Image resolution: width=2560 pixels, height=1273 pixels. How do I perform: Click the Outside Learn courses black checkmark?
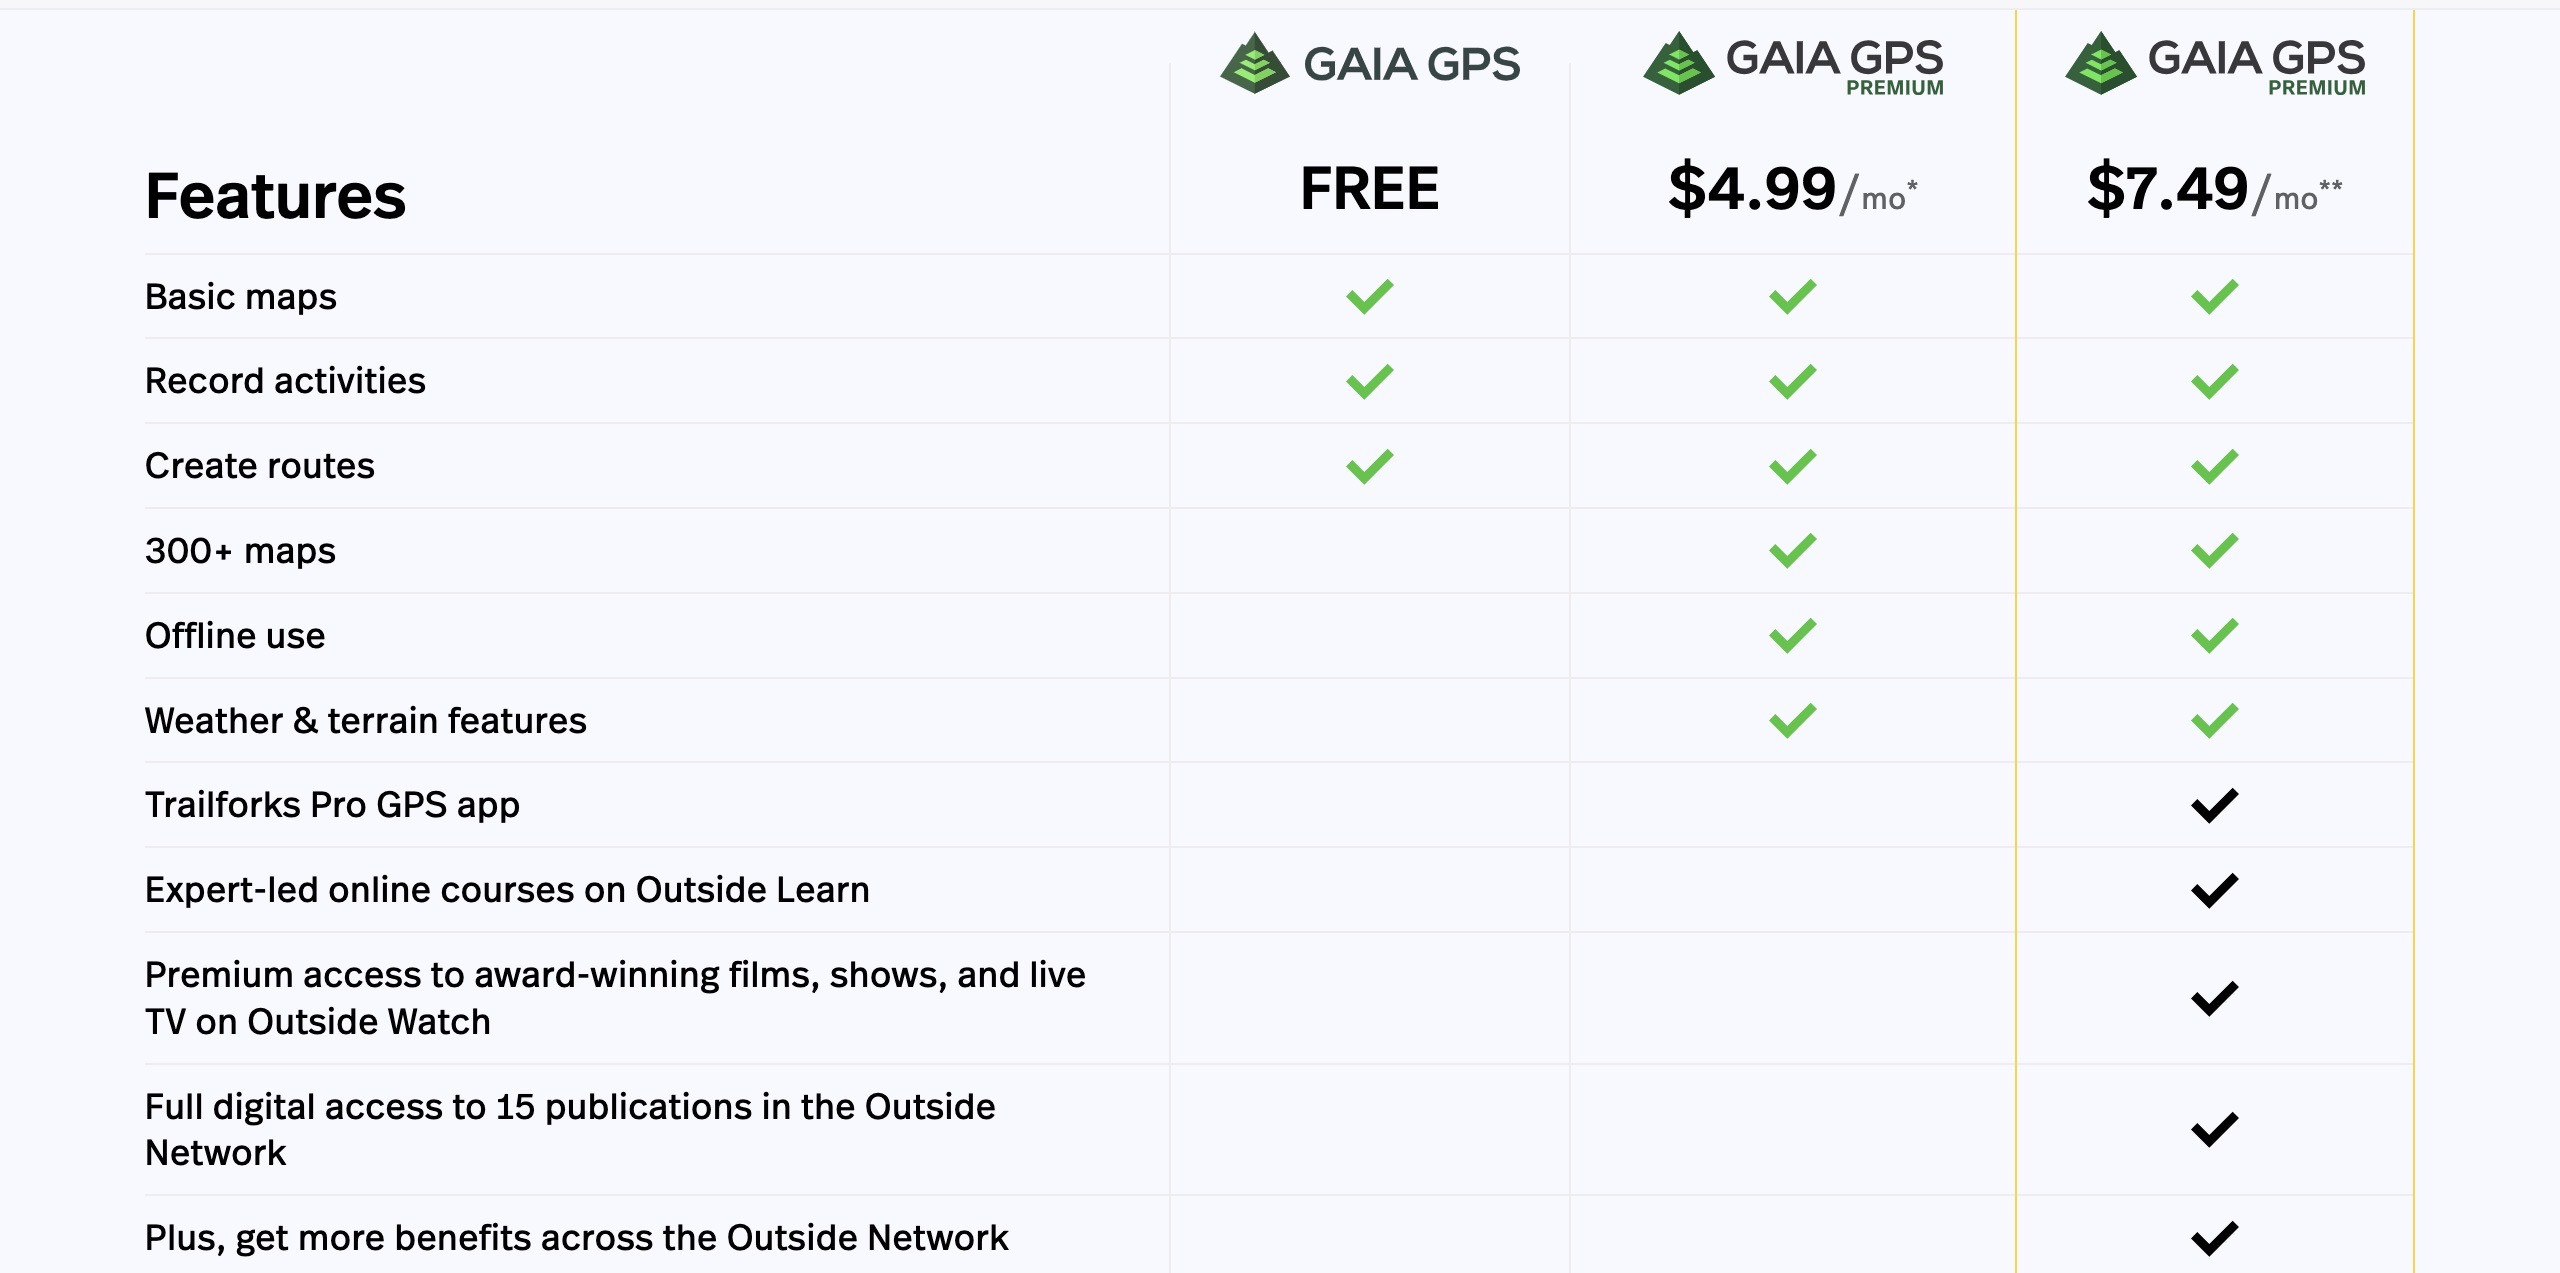(x=2214, y=890)
